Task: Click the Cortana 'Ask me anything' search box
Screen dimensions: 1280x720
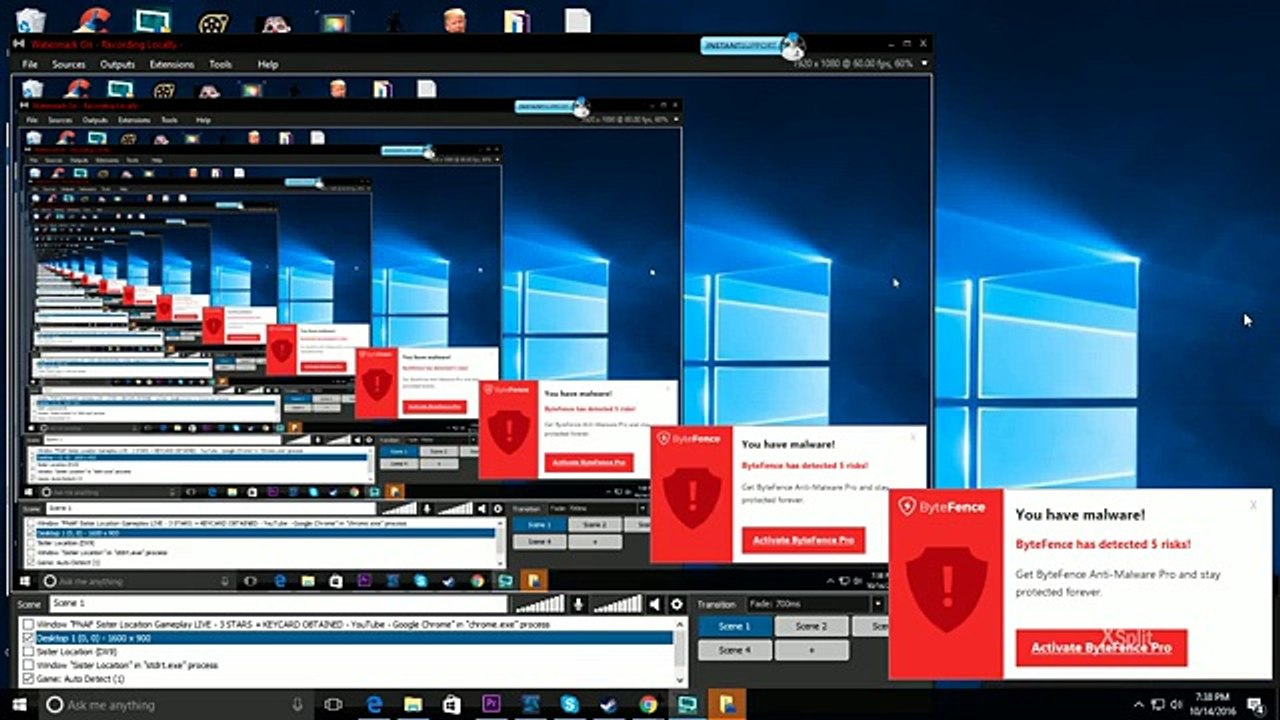Action: click(178, 705)
